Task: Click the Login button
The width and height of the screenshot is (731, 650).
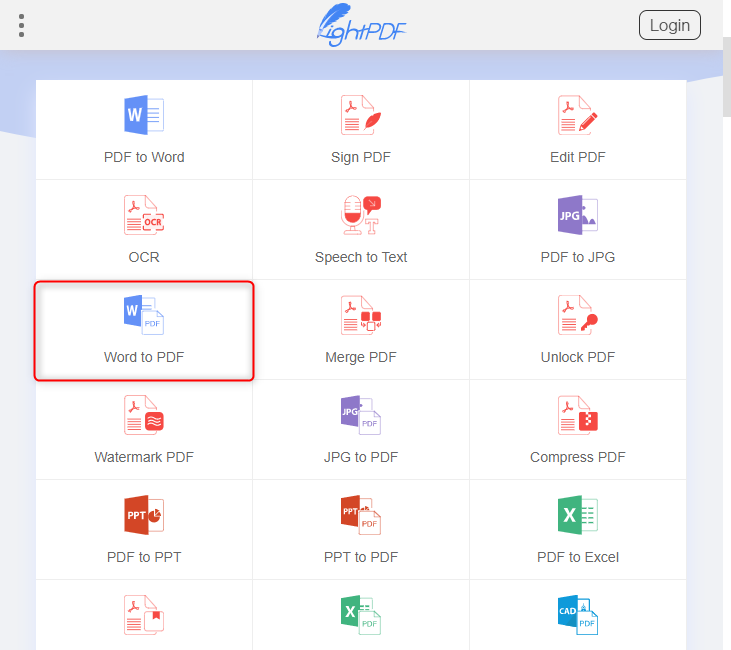Action: 669,25
